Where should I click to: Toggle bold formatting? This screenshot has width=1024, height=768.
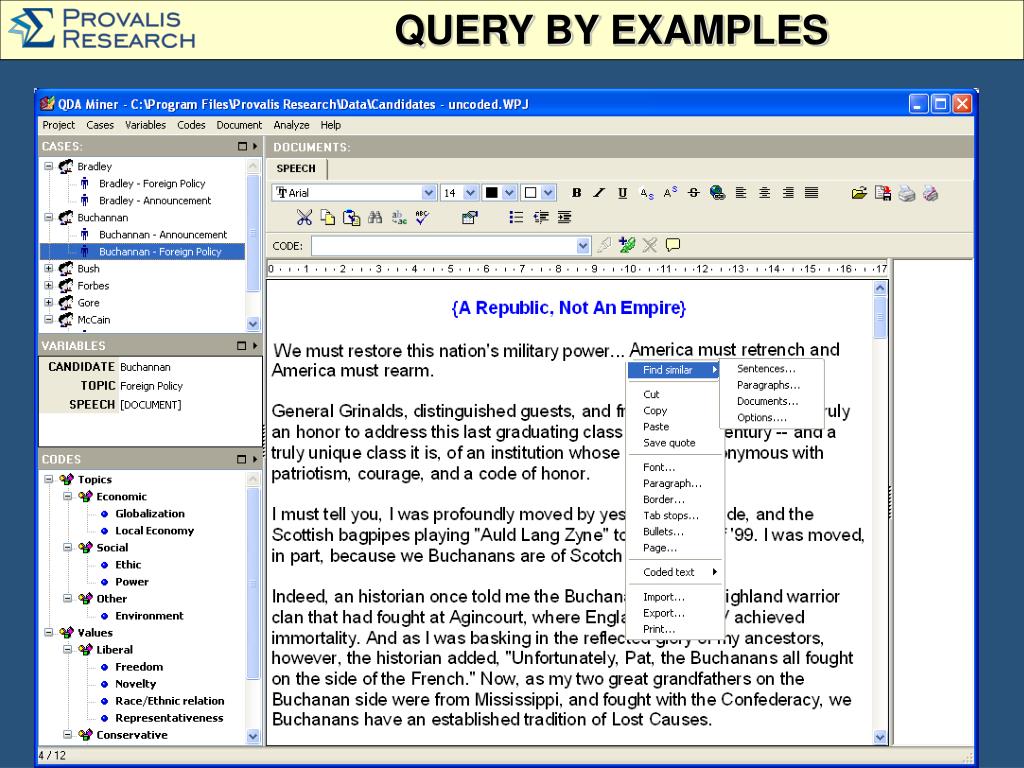click(576, 193)
